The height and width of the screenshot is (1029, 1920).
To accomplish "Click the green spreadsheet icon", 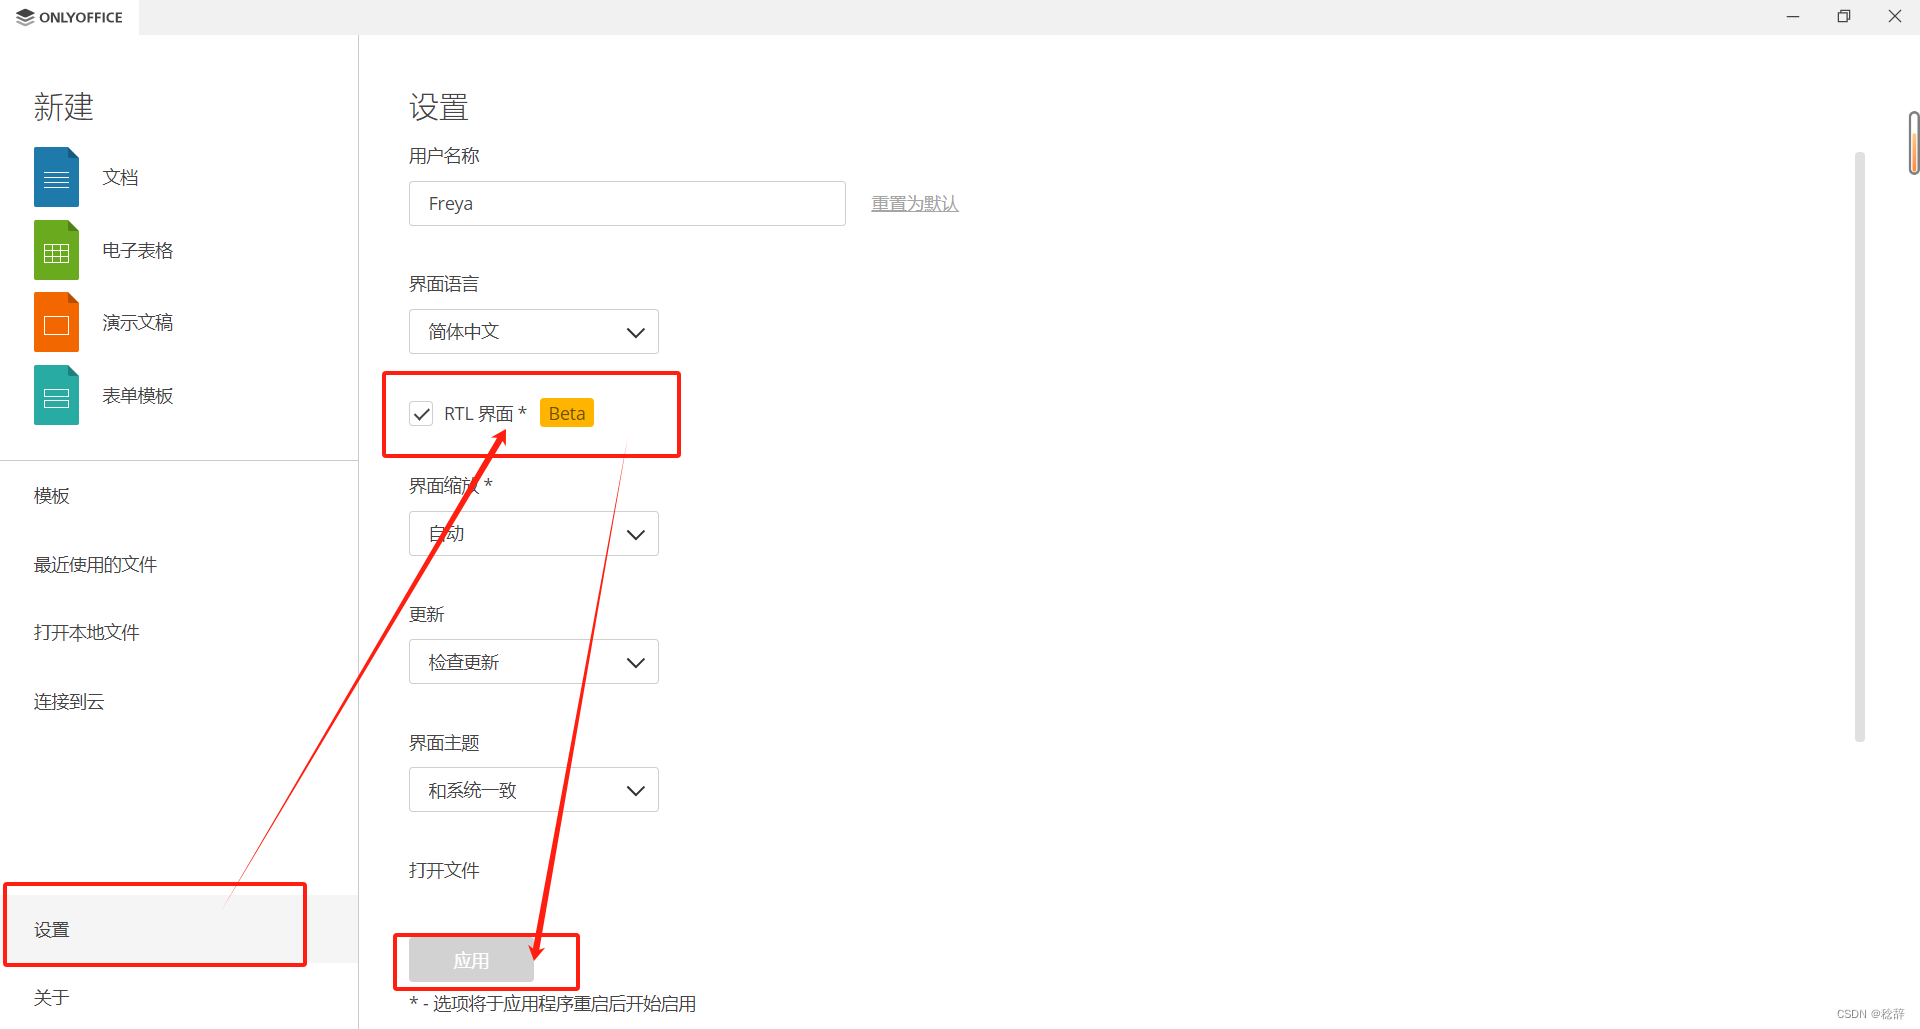I will (x=56, y=250).
